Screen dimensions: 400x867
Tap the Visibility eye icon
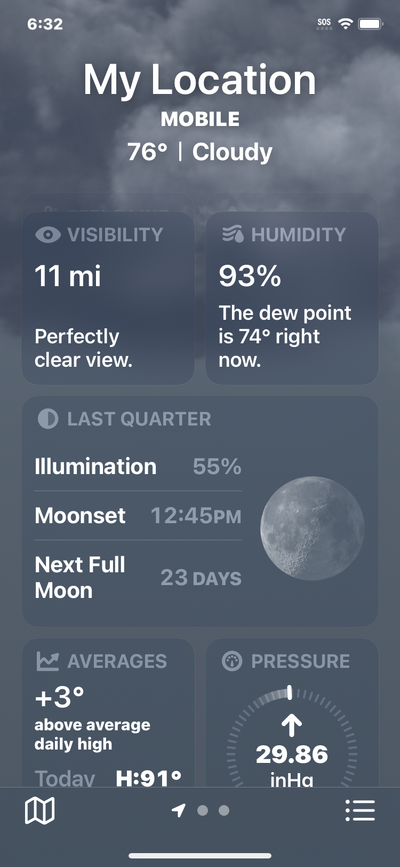[x=48, y=234]
